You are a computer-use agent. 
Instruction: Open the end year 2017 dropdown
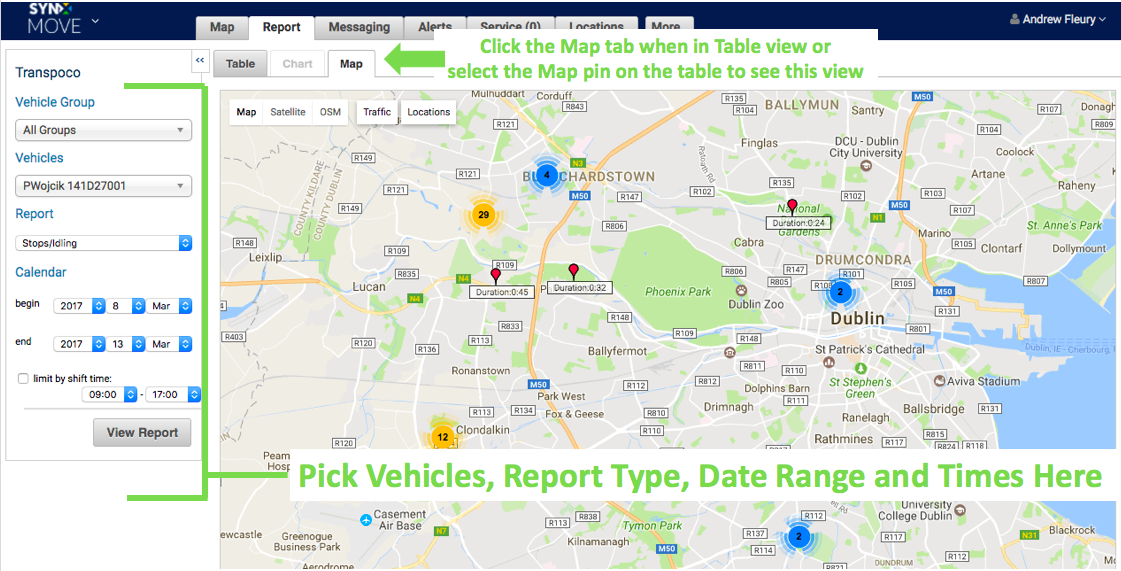tap(79, 344)
